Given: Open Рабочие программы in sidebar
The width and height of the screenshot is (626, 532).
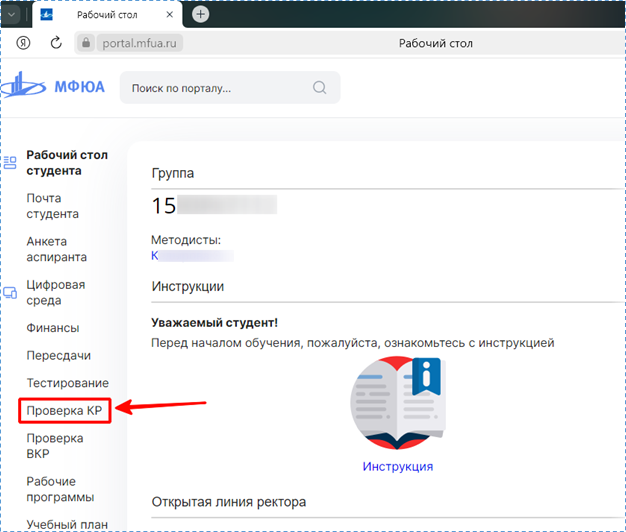Looking at the screenshot, I should tap(60, 489).
